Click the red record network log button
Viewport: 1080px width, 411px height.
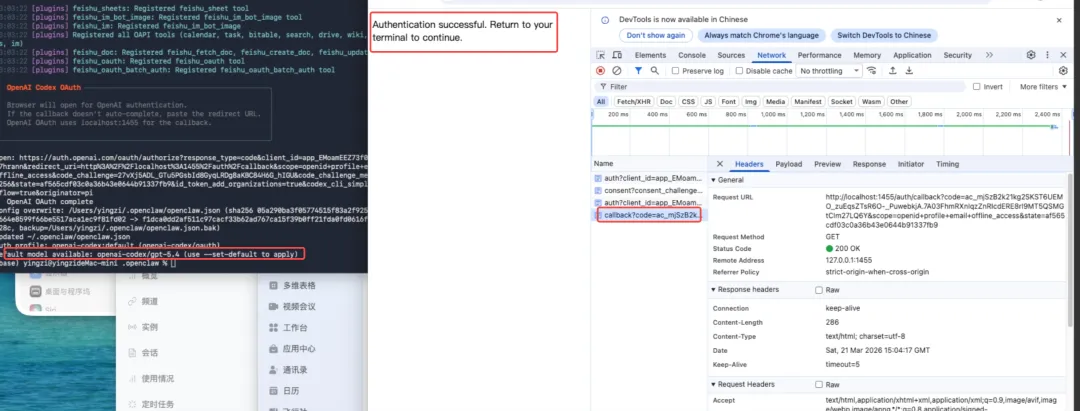[x=601, y=71]
